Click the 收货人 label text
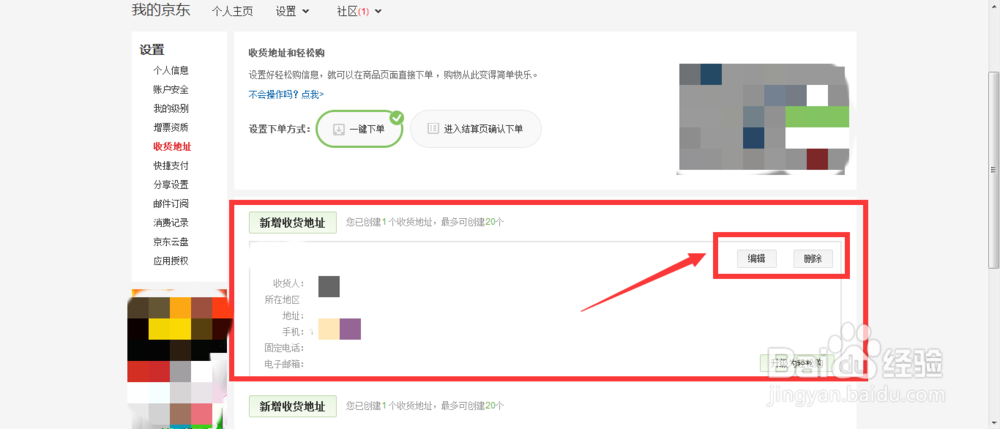Screen dimensions: 1000x429 click(x=289, y=283)
